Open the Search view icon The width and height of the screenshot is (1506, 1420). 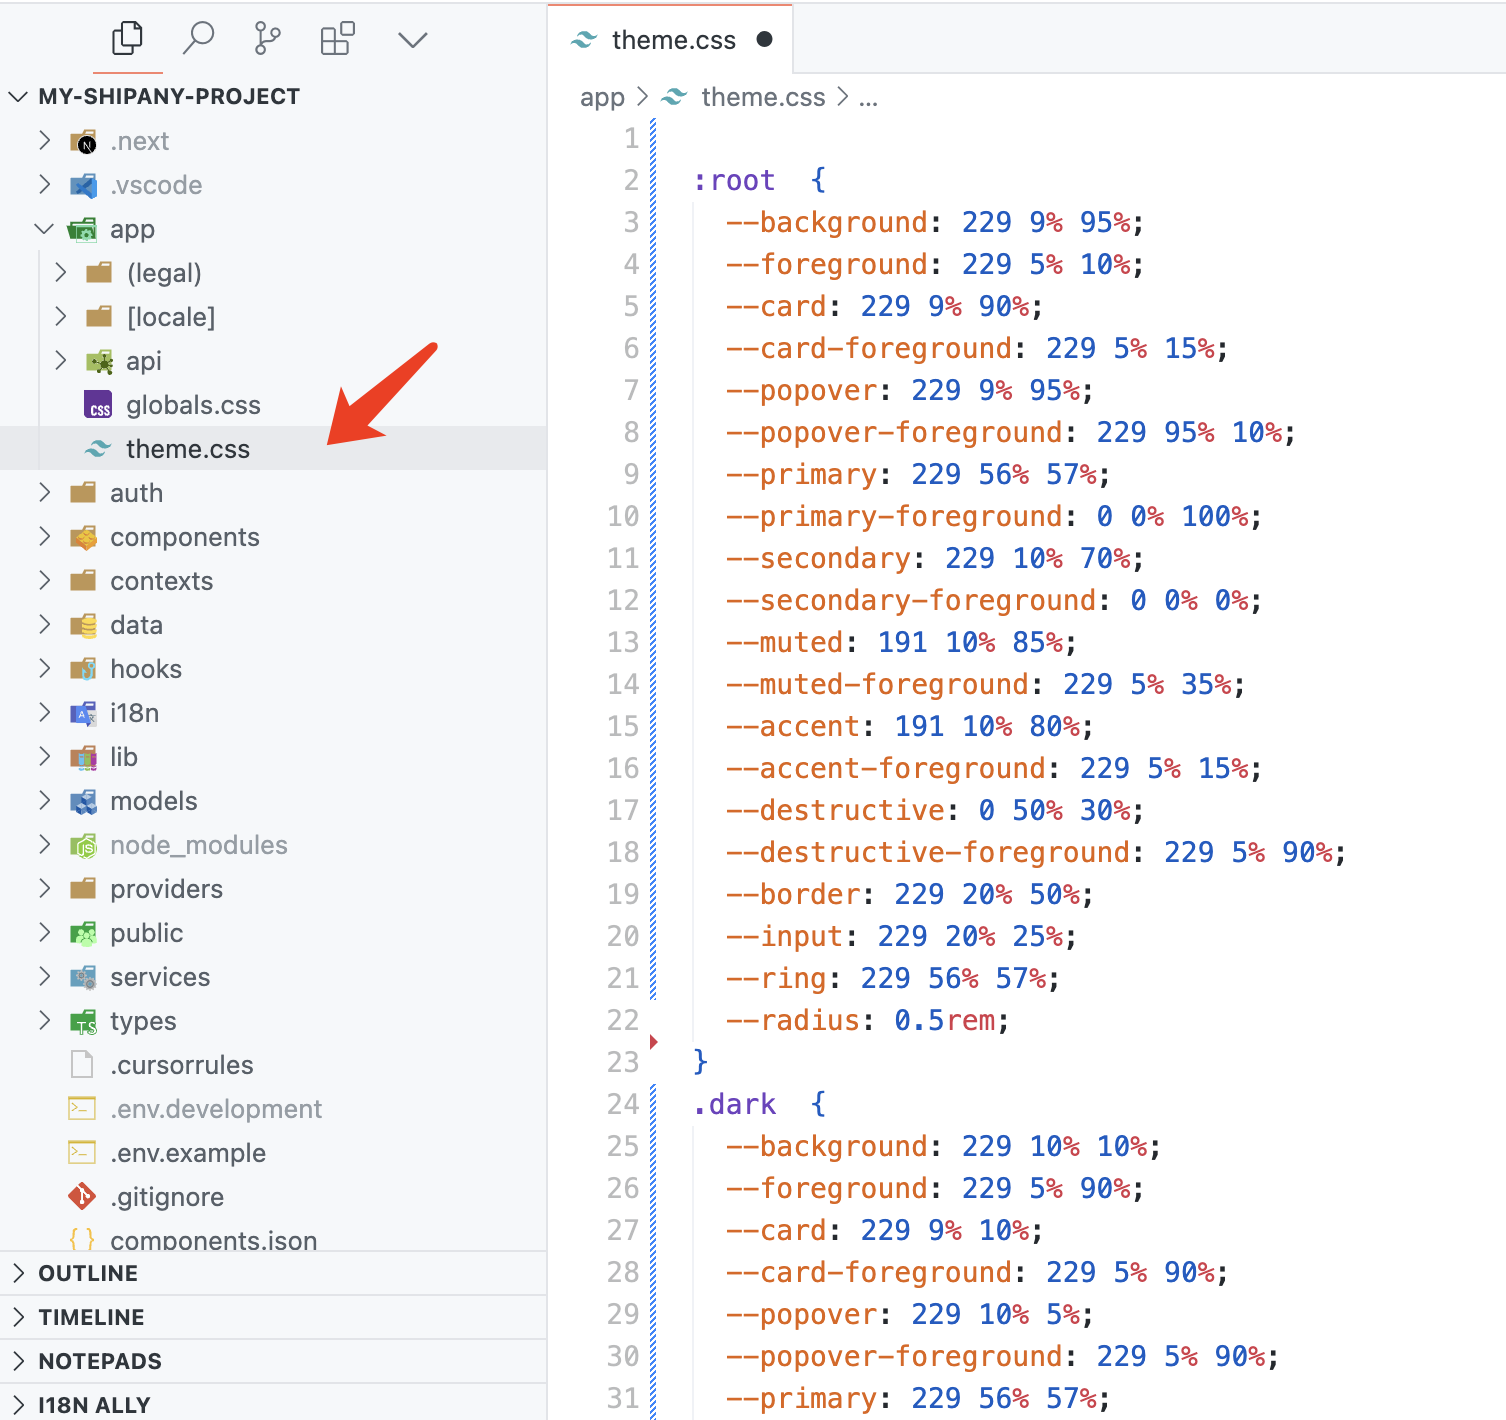[198, 39]
